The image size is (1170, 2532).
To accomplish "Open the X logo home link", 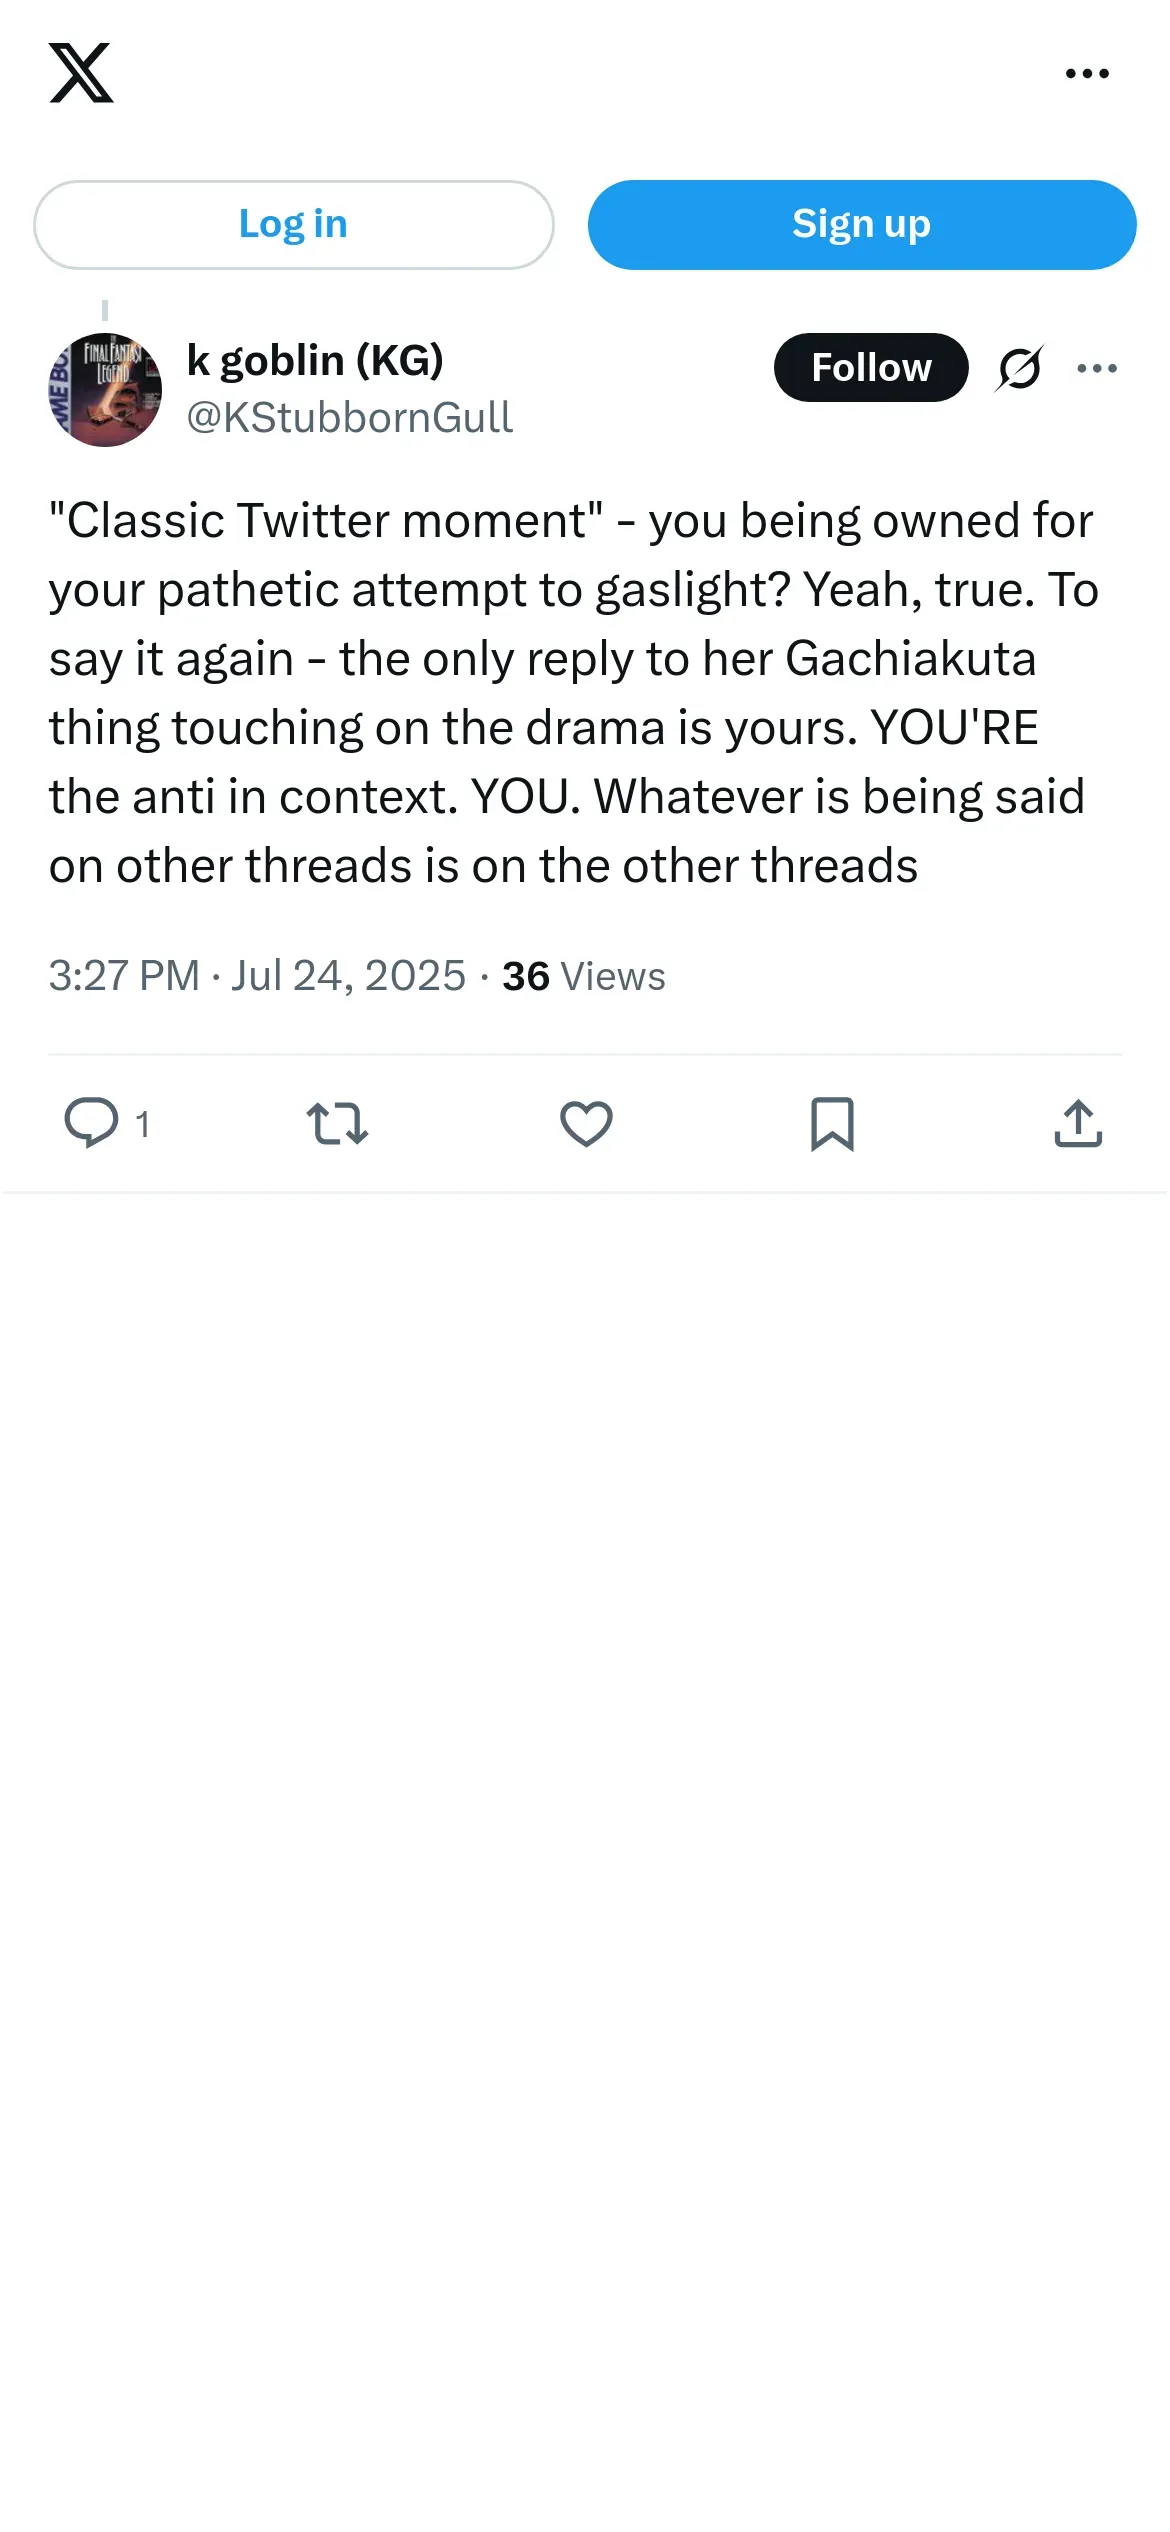I will (x=81, y=73).
